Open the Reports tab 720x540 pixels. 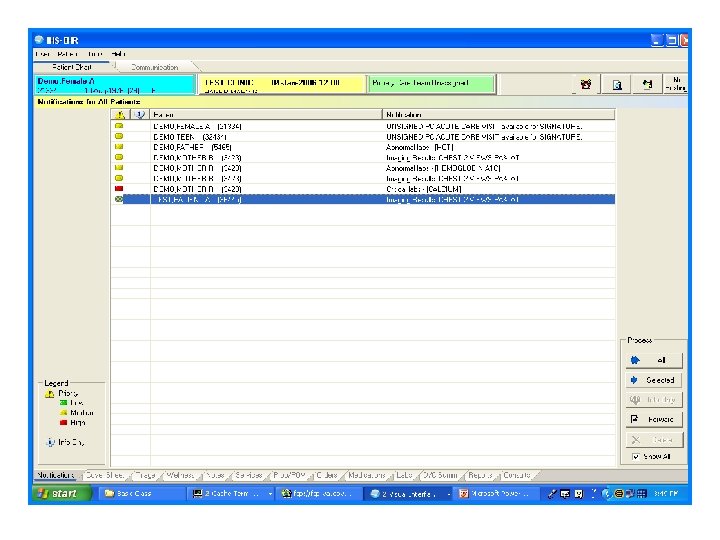pyautogui.click(x=480, y=475)
